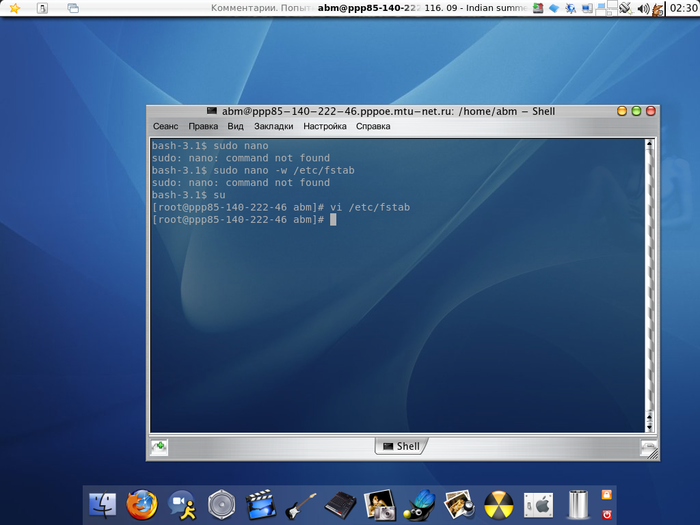Image resolution: width=700 pixels, height=525 pixels.
Task: Select the Shell session tab
Action: pyautogui.click(x=401, y=446)
